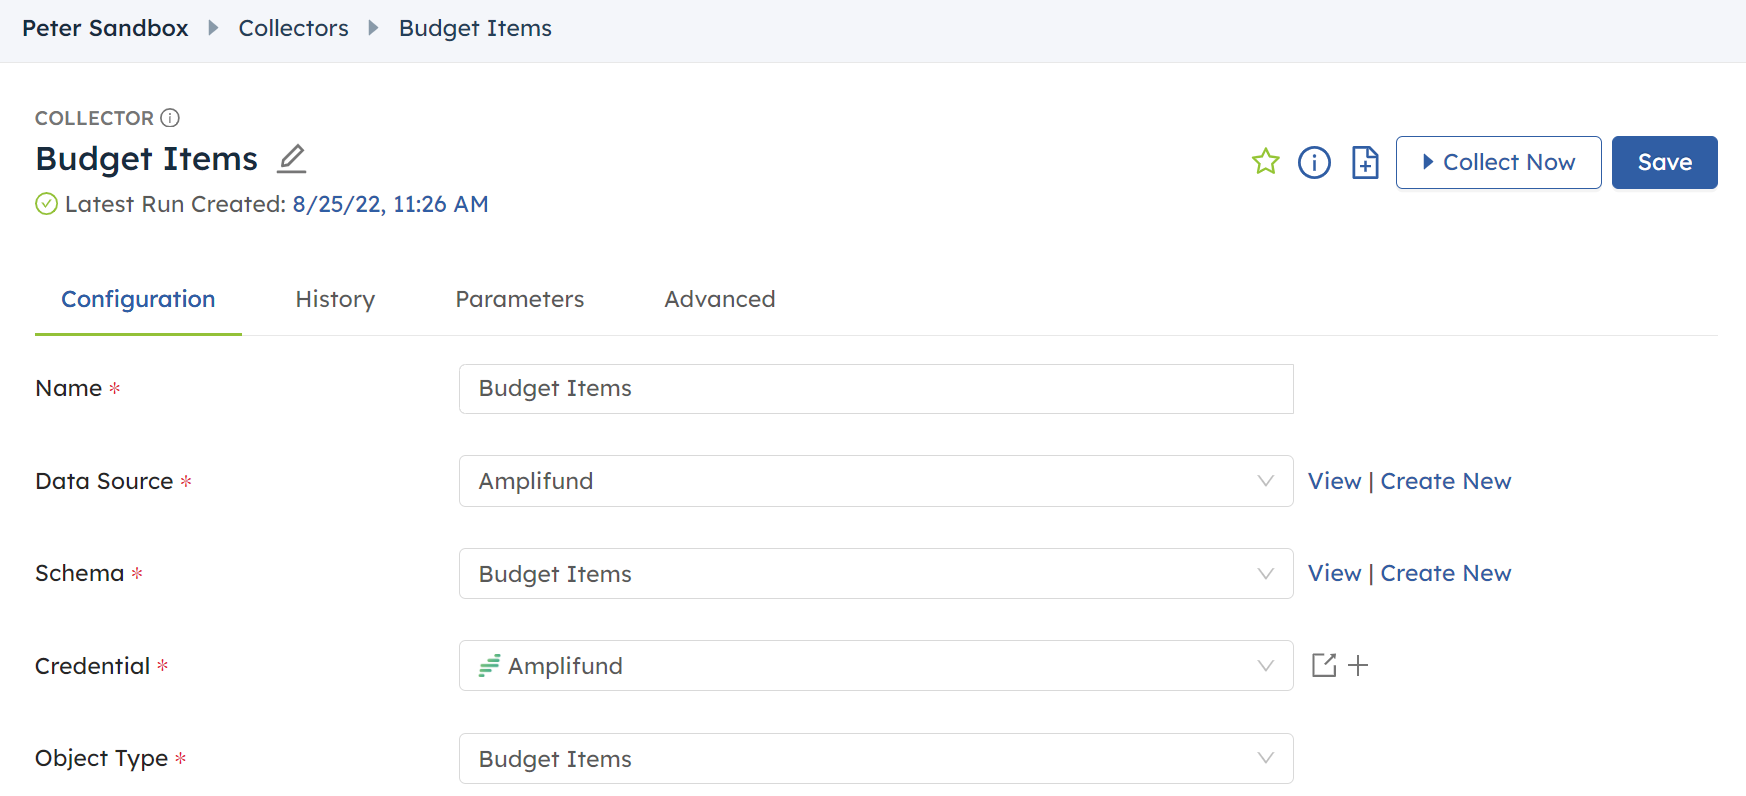Go to the Advanced tab
This screenshot has width=1746, height=796.
tap(719, 300)
